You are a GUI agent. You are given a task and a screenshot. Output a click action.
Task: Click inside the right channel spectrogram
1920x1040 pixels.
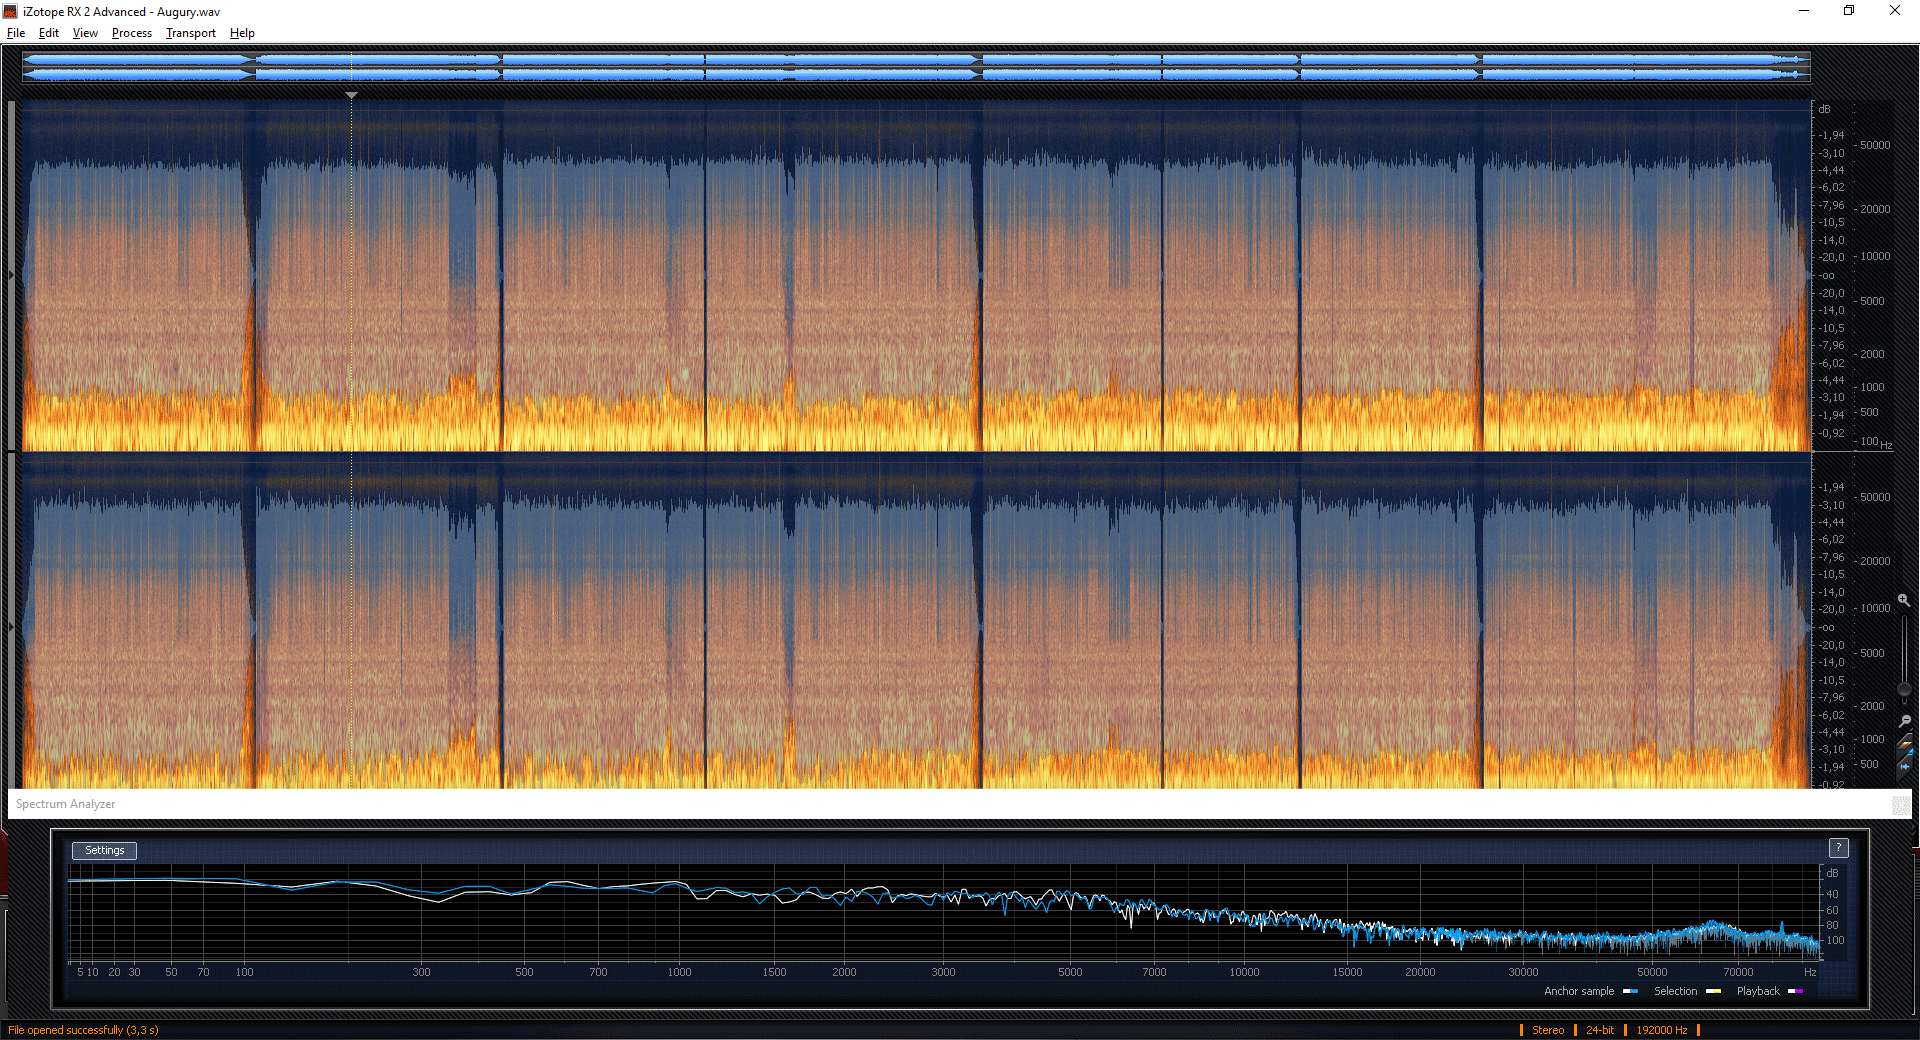pyautogui.click(x=916, y=621)
